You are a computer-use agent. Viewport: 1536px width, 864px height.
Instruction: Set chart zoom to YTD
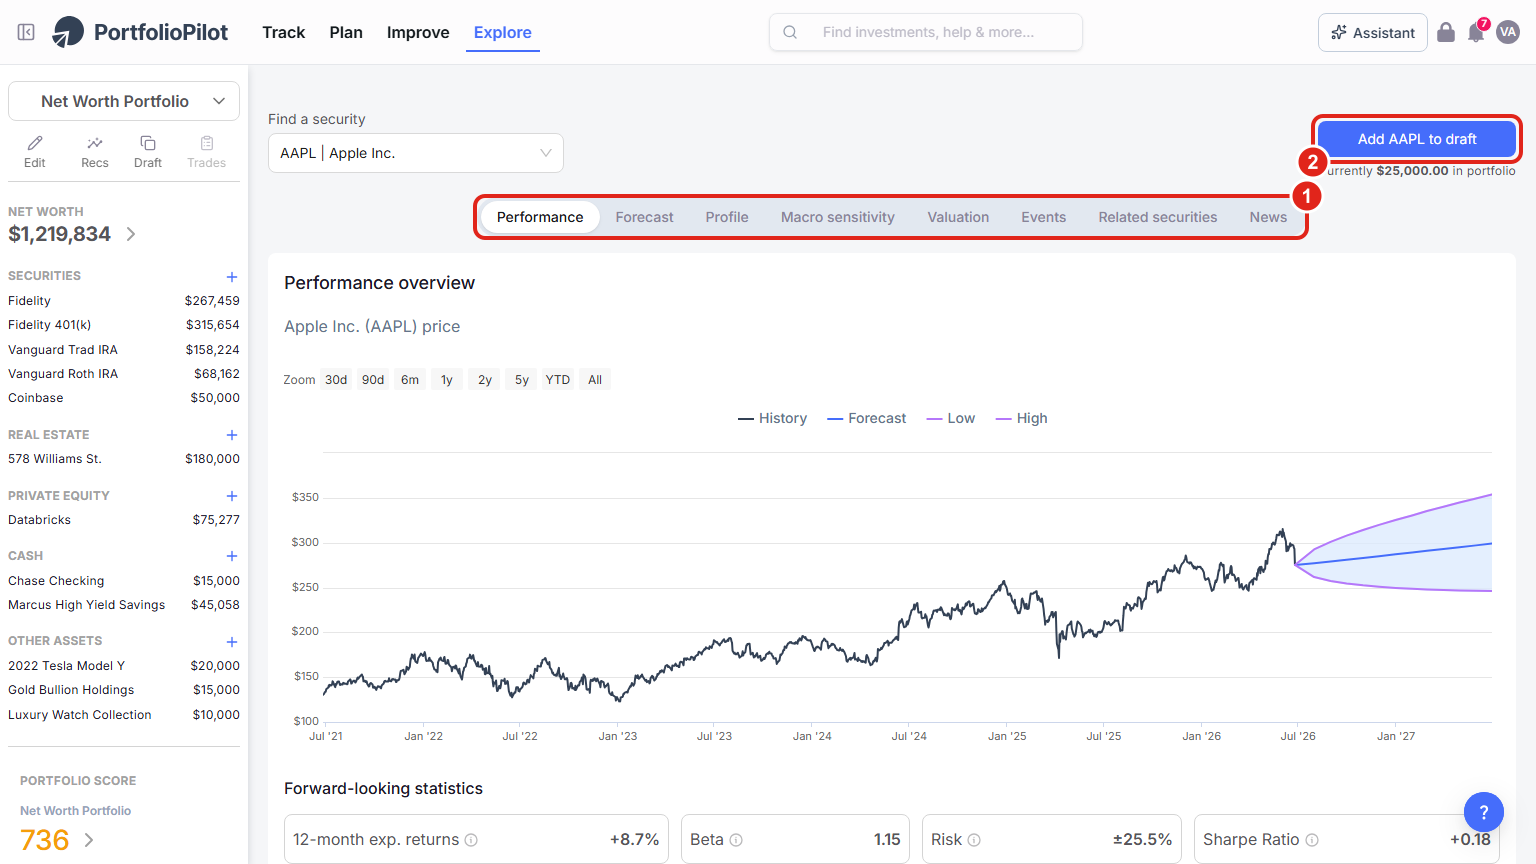tap(558, 380)
